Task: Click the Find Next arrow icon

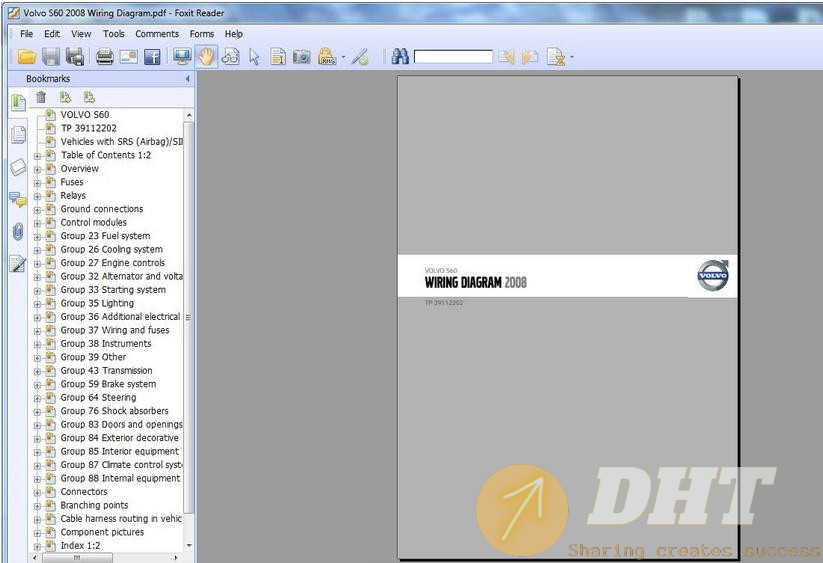Action: point(530,56)
